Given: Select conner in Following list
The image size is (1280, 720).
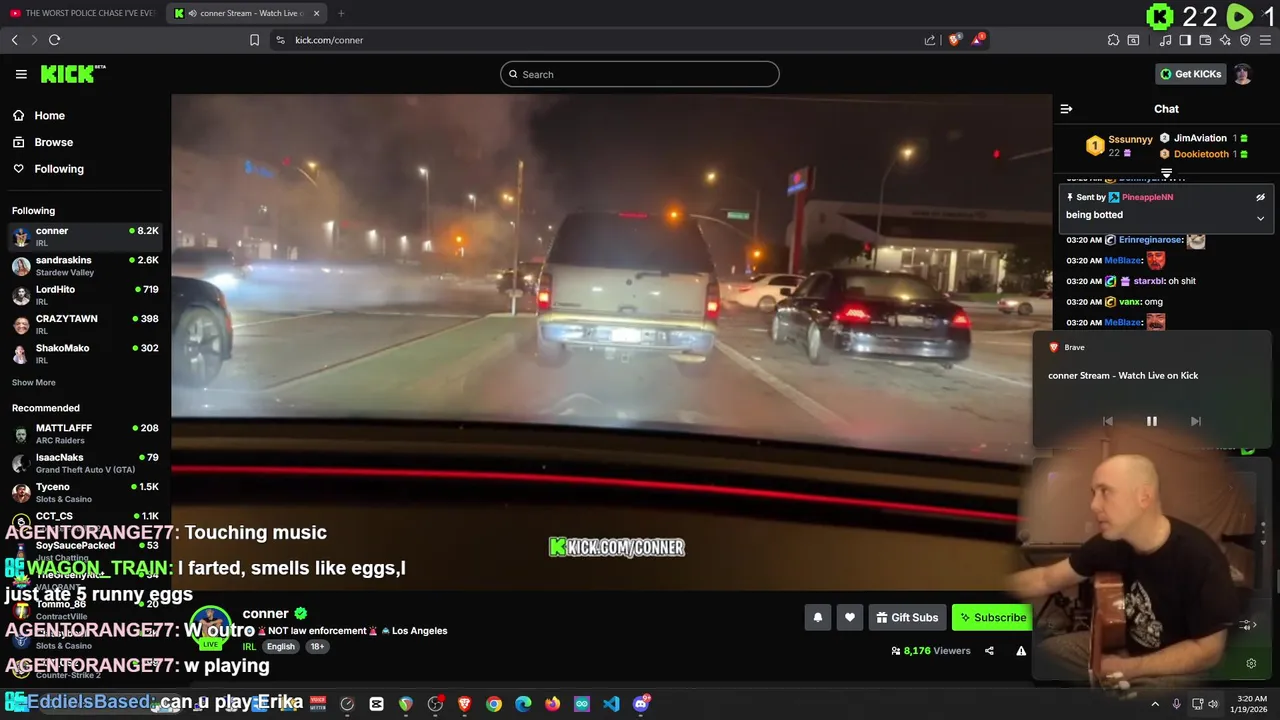Looking at the screenshot, I should click(x=85, y=236).
